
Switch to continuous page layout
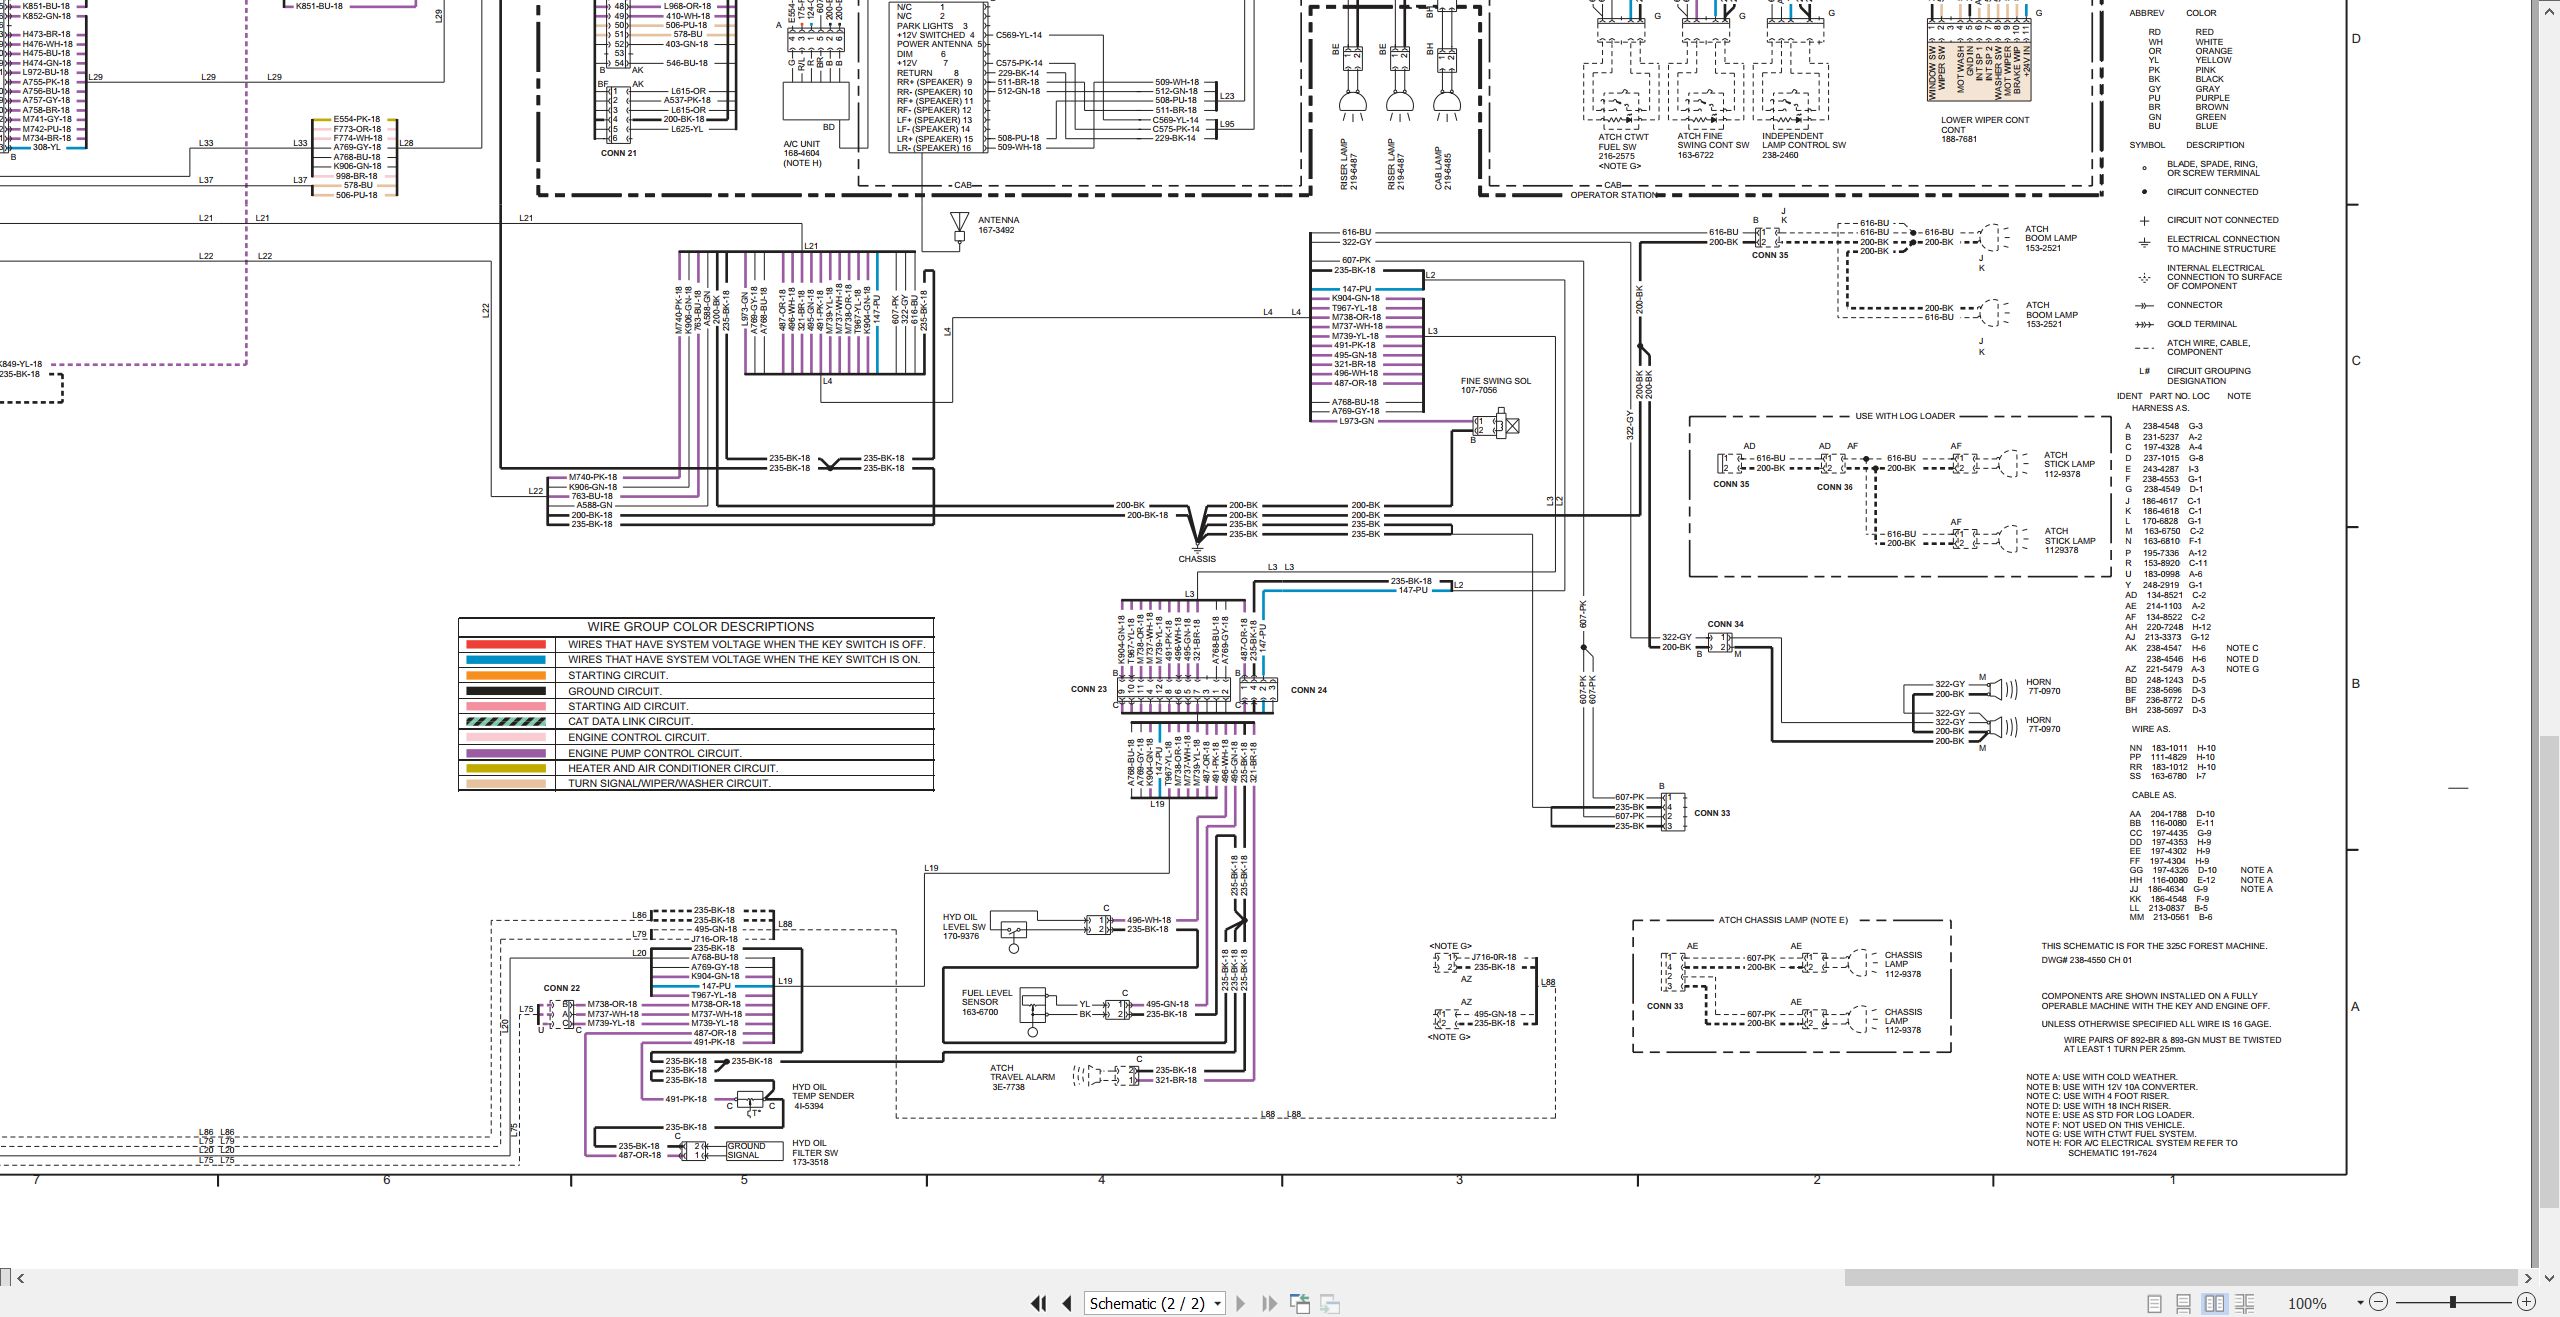pyautogui.click(x=2184, y=1303)
